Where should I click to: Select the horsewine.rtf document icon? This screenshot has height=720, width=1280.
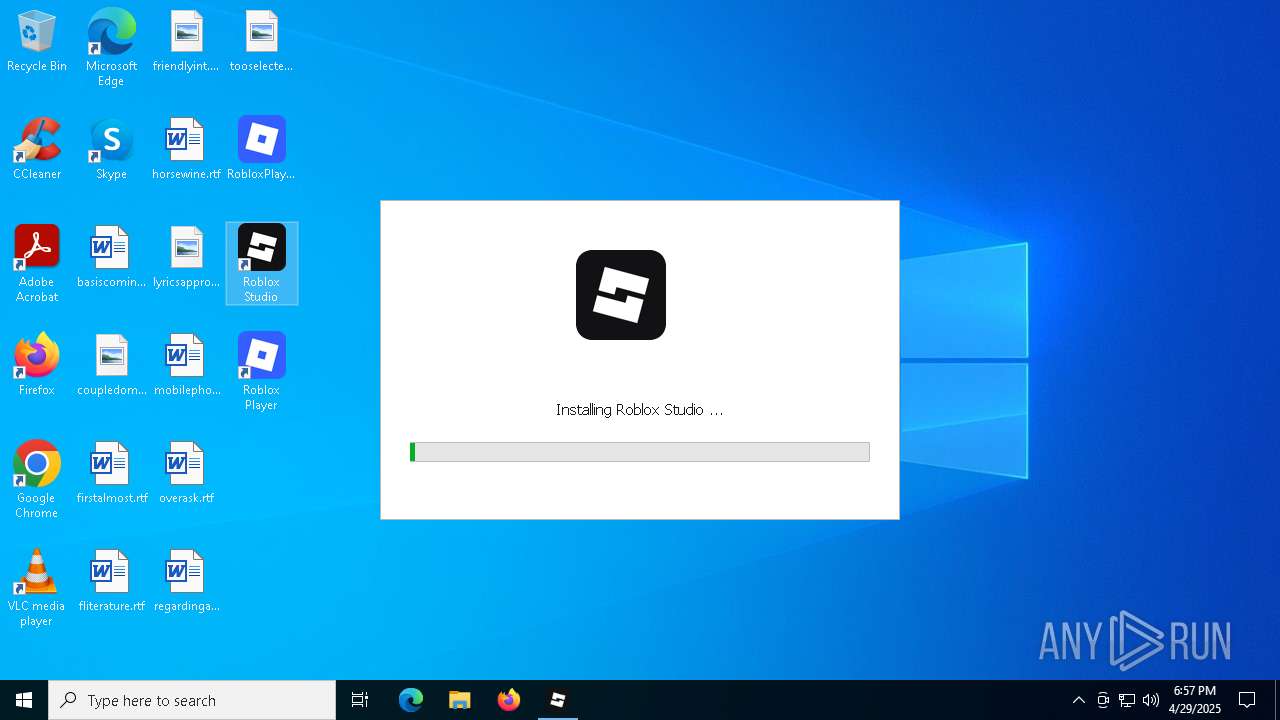[186, 149]
